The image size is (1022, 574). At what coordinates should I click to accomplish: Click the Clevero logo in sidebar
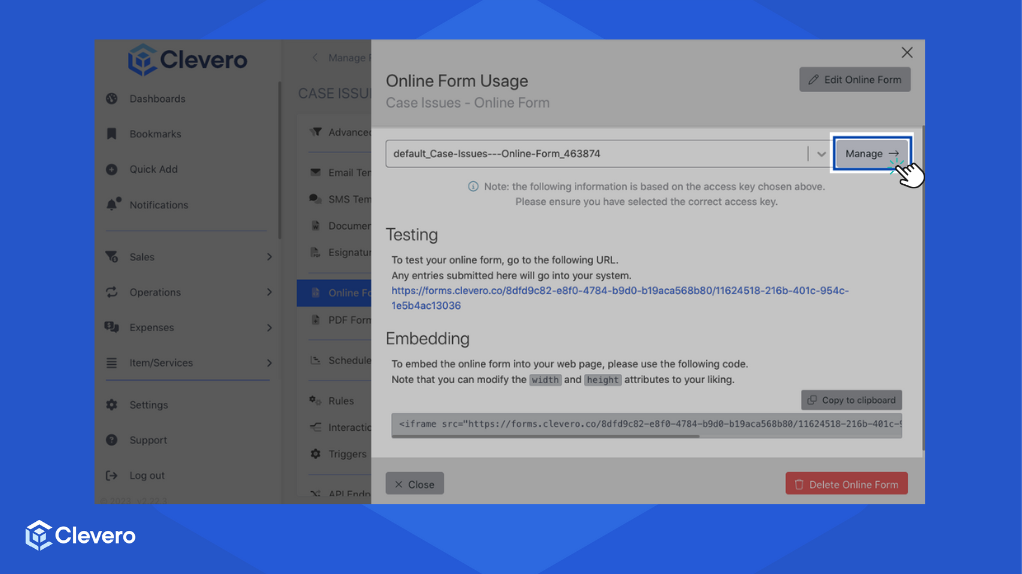(x=188, y=60)
